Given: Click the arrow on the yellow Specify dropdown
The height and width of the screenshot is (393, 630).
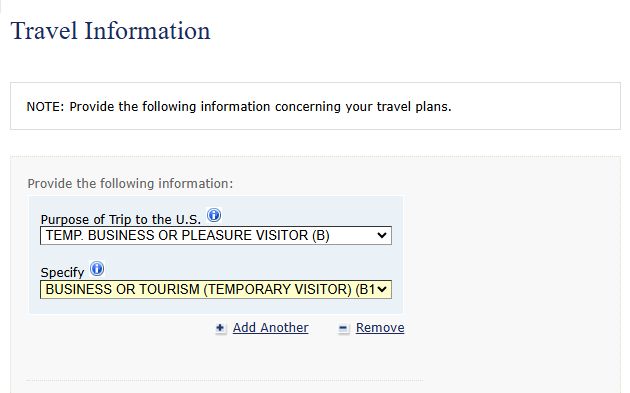Looking at the screenshot, I should [x=382, y=289].
